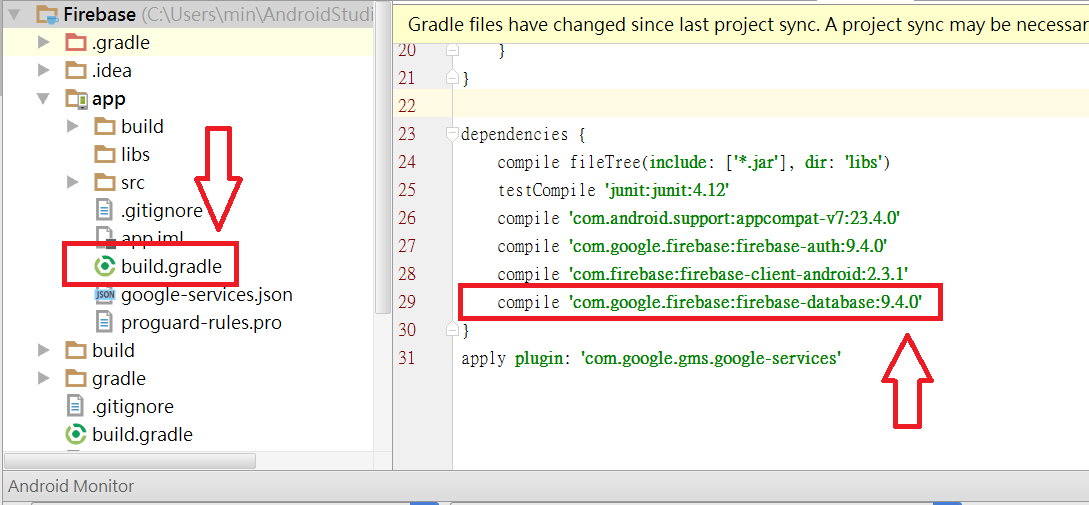This screenshot has width=1089, height=505.
Task: Expand the src folder arrow
Action: click(72, 183)
